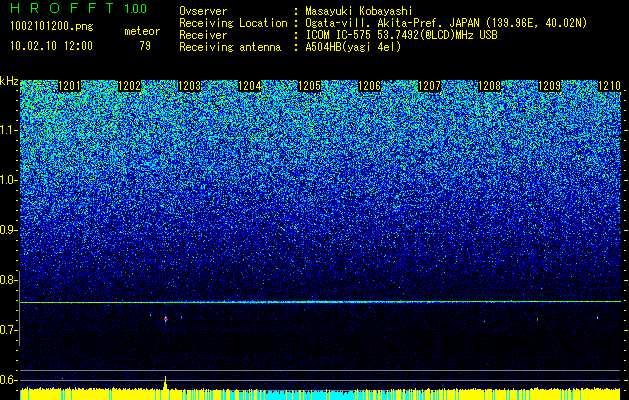629x400 pixels.
Task: Click the 1207 time marker
Action: click(430, 86)
